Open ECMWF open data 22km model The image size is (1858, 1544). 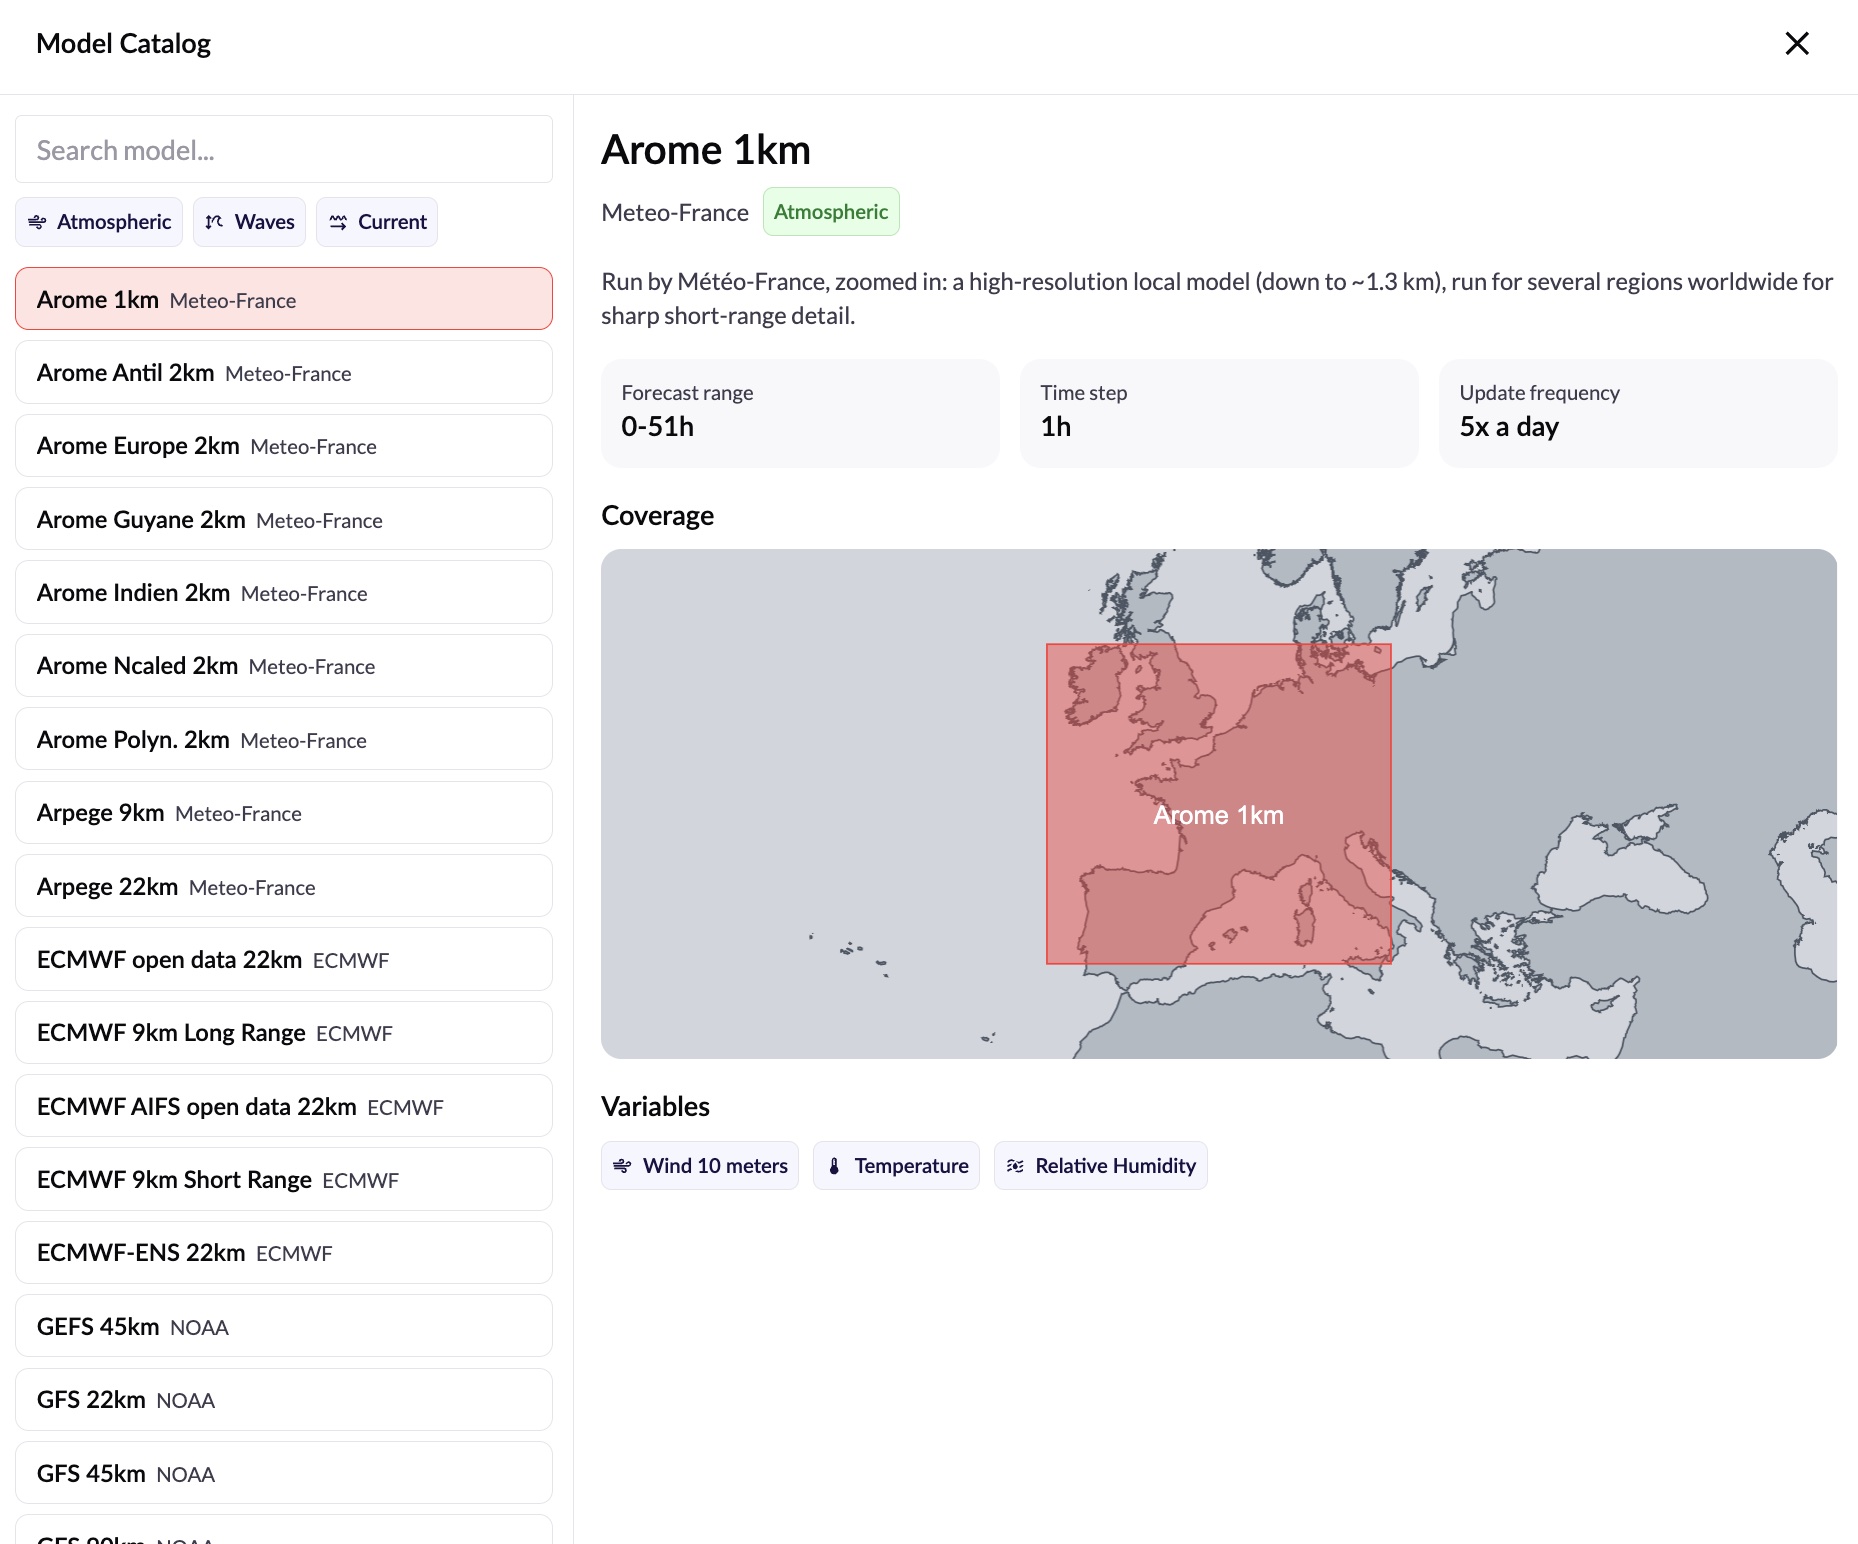click(284, 959)
